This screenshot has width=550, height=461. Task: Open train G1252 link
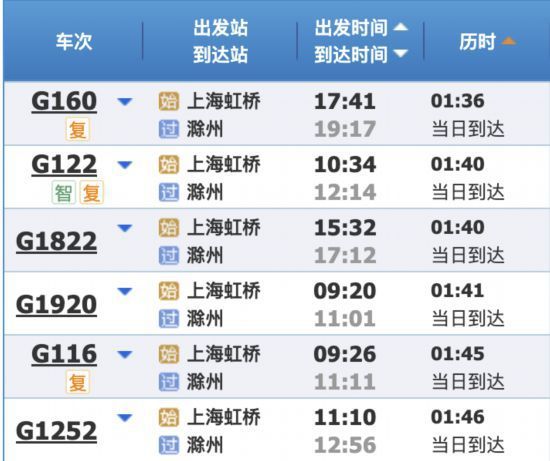[56, 431]
